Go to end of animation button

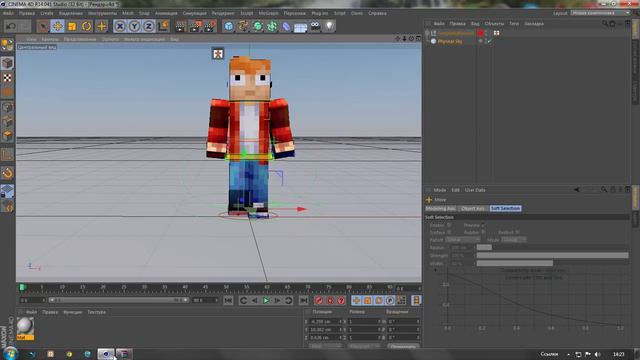(x=303, y=301)
